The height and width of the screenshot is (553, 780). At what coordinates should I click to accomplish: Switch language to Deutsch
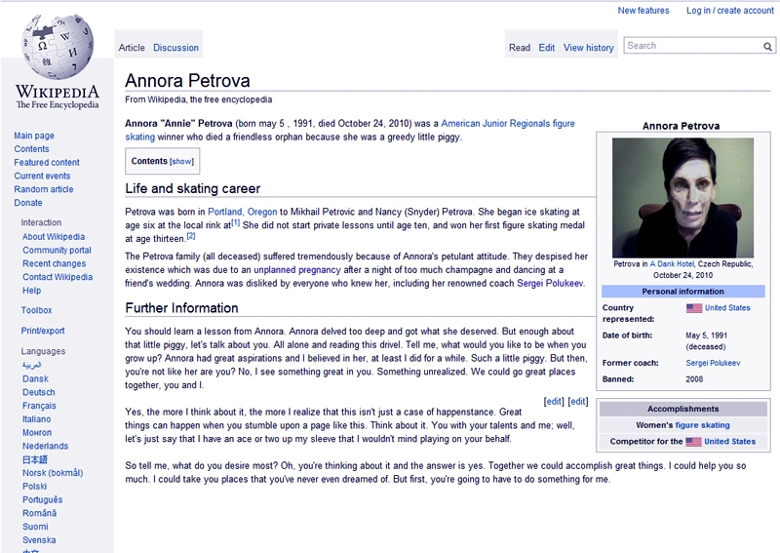click(x=38, y=392)
